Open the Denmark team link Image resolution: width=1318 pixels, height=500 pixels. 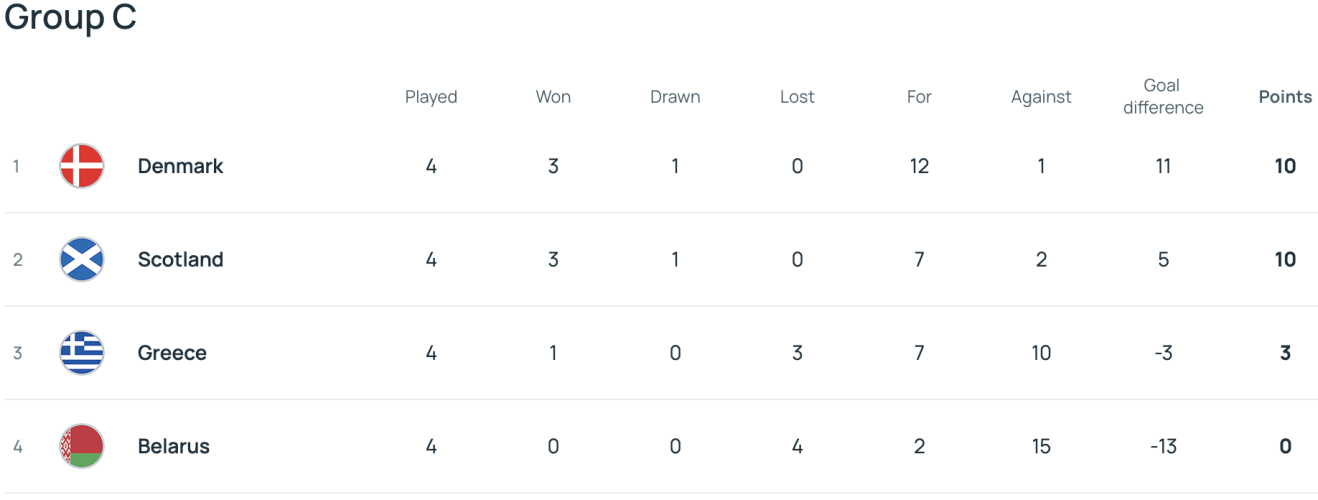180,166
